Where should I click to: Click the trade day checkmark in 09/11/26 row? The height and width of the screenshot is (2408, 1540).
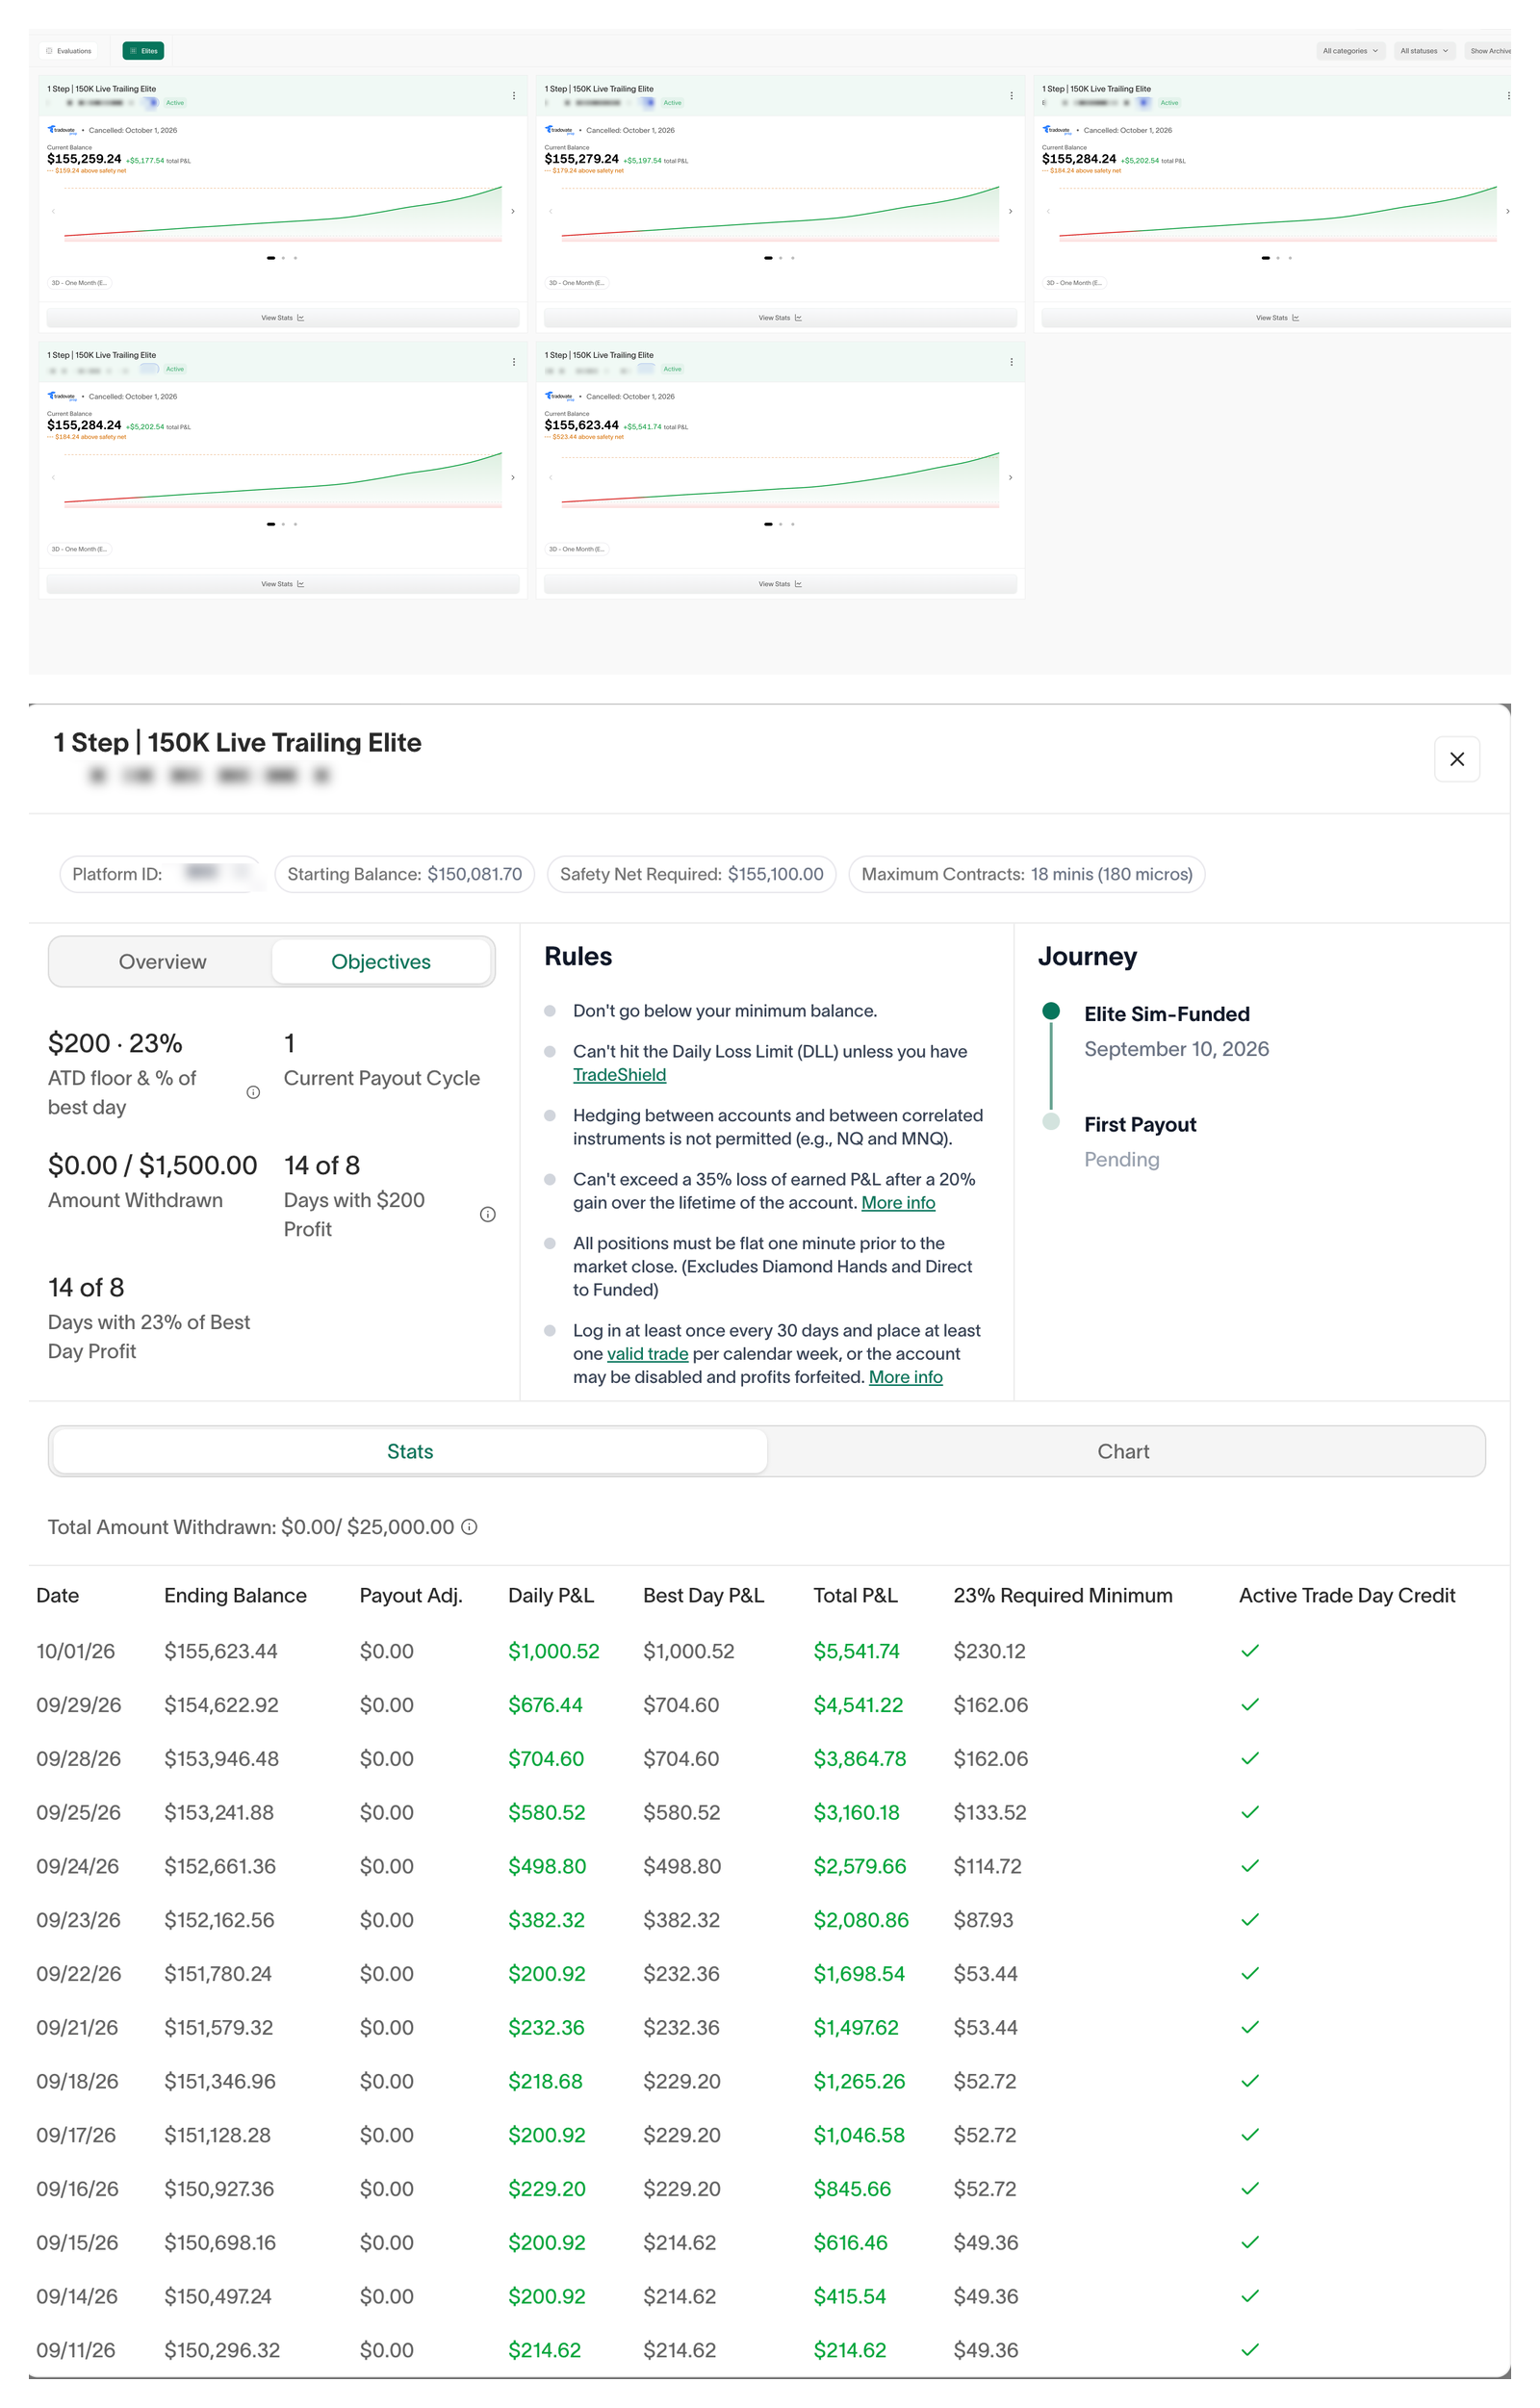click(1250, 2350)
